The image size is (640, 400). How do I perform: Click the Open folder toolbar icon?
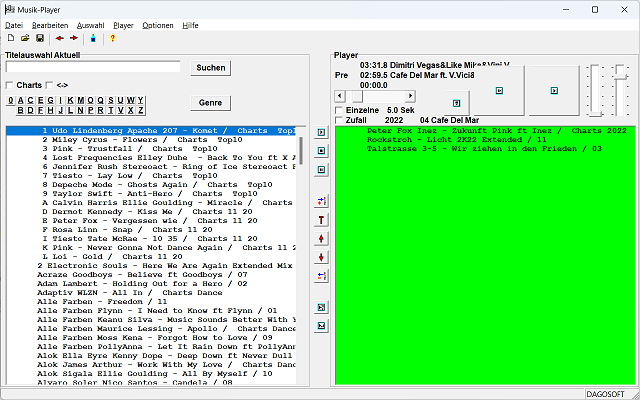pyautogui.click(x=25, y=38)
